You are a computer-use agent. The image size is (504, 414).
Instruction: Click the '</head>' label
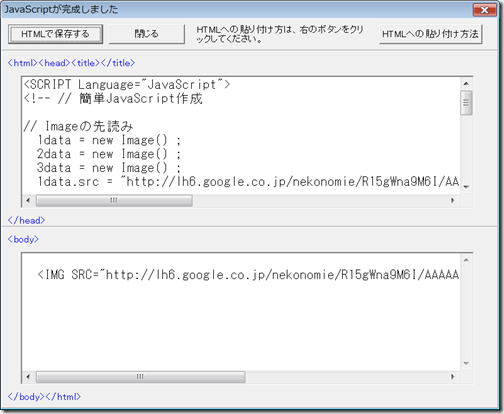[26, 220]
